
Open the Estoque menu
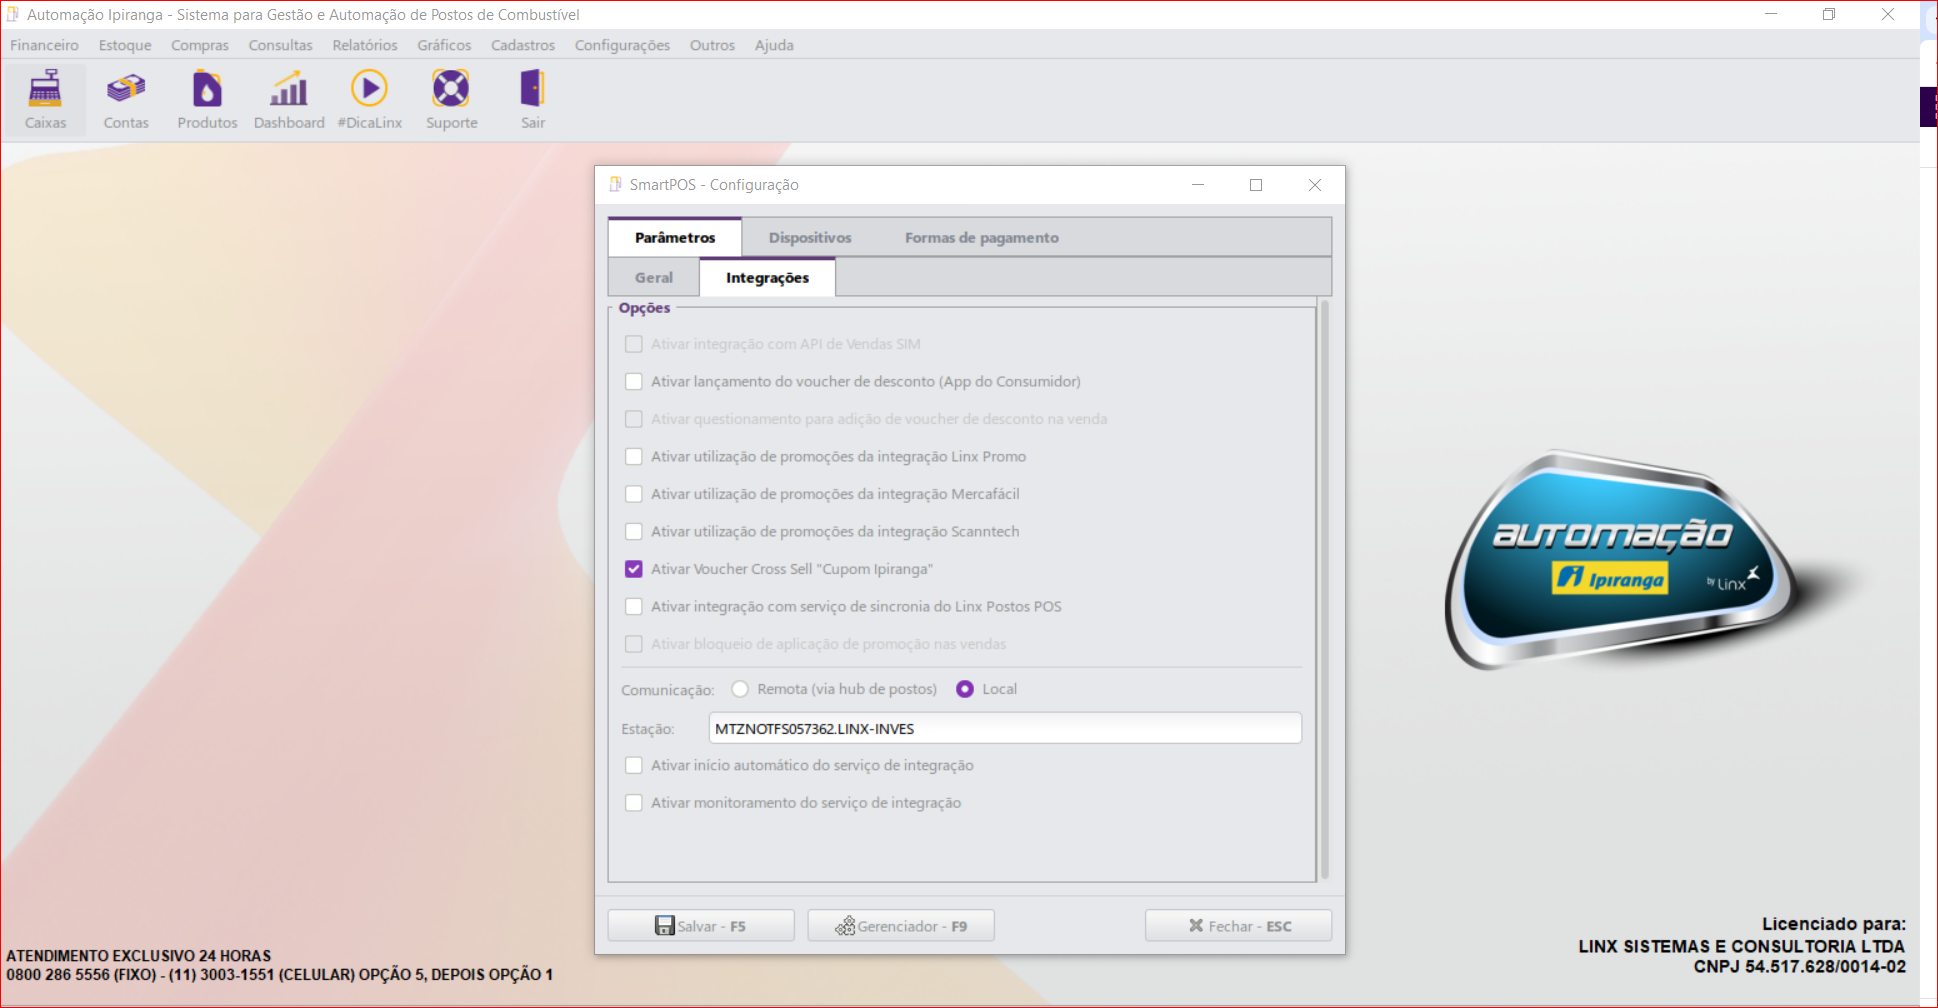click(x=125, y=45)
